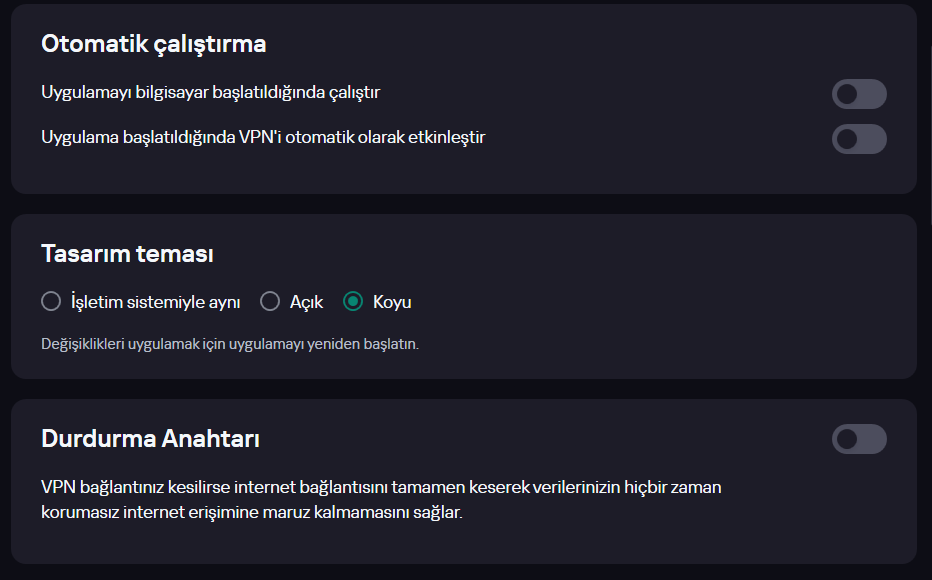Turn on the Durdurma Anahtarı switch

click(x=859, y=439)
